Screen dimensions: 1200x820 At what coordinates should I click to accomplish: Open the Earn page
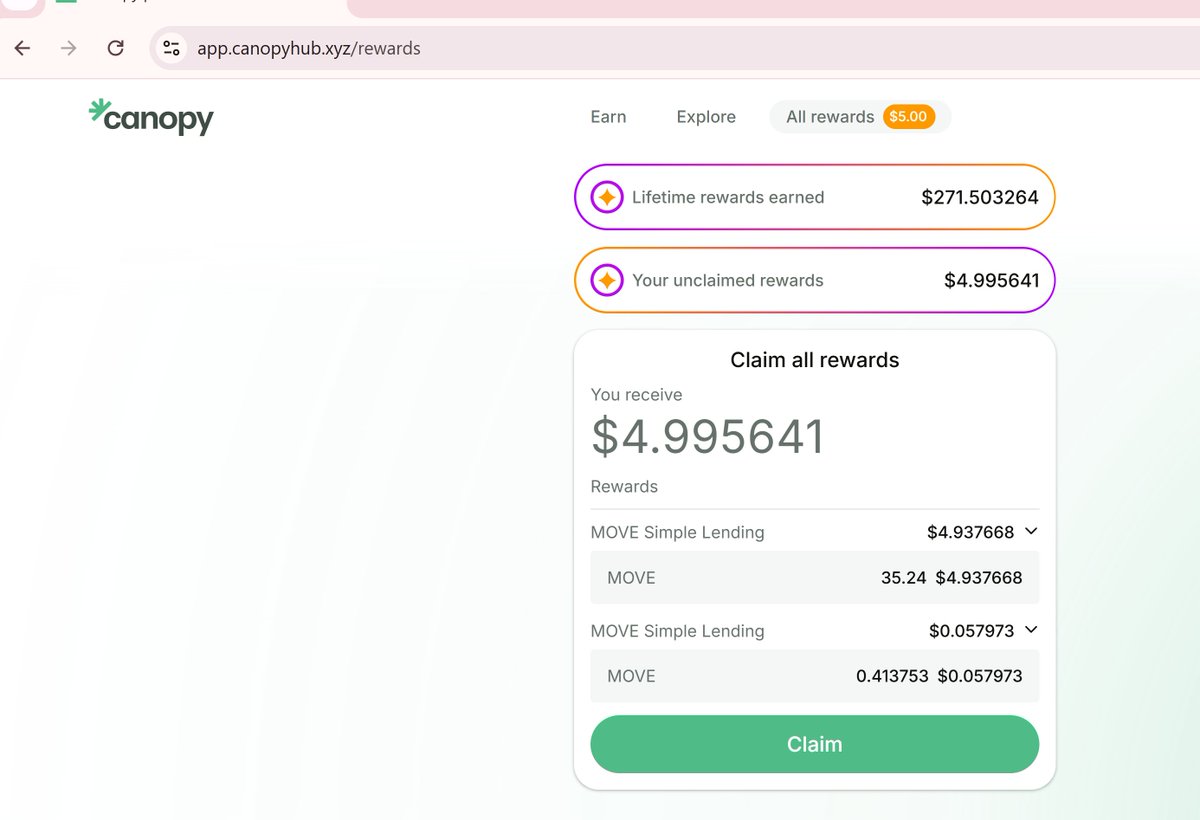click(x=607, y=117)
